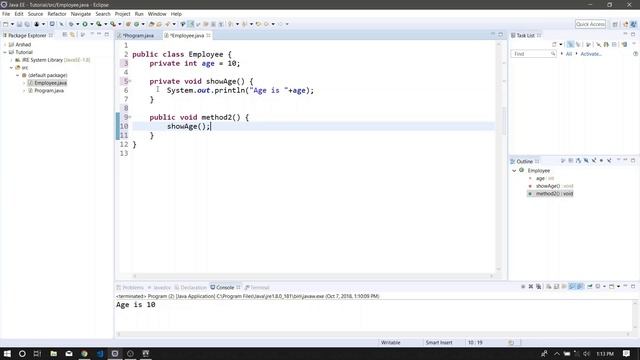Click Remove Launch icon in Console toolbar
Screen dimensions: 640x360
tap(531, 287)
